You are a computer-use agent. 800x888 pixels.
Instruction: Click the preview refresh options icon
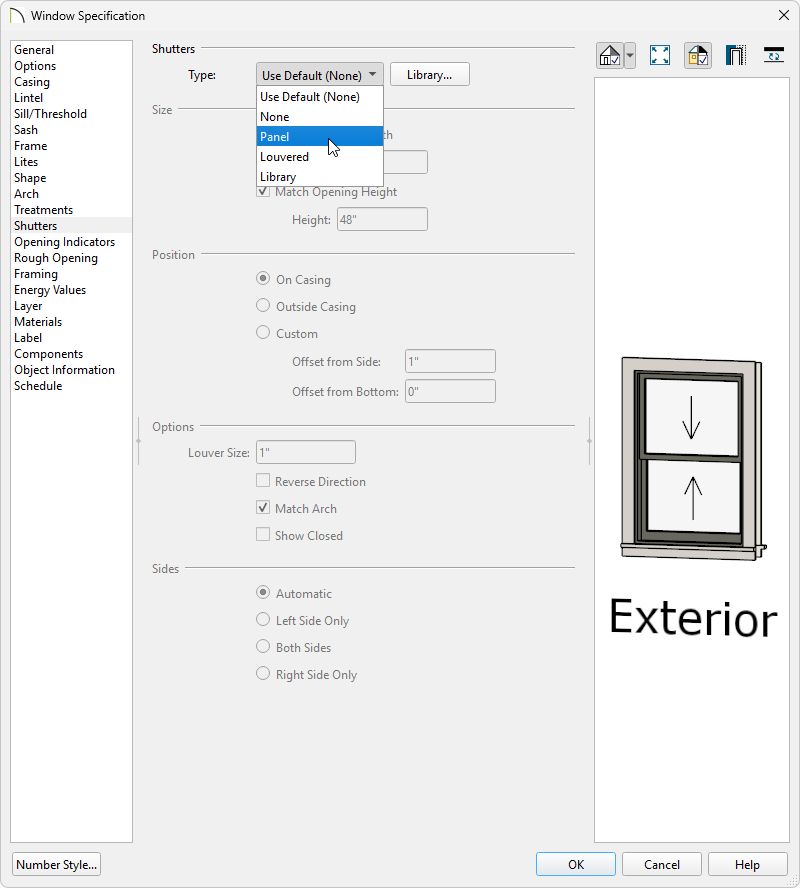[x=773, y=56]
